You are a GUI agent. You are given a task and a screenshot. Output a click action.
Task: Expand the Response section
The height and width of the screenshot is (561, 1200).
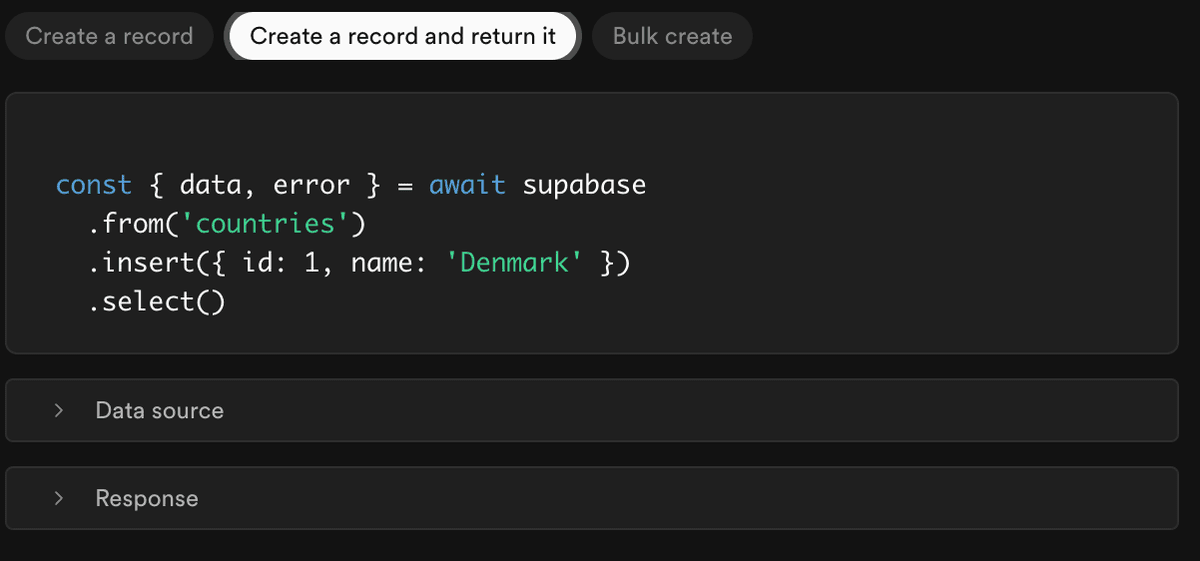(590, 498)
